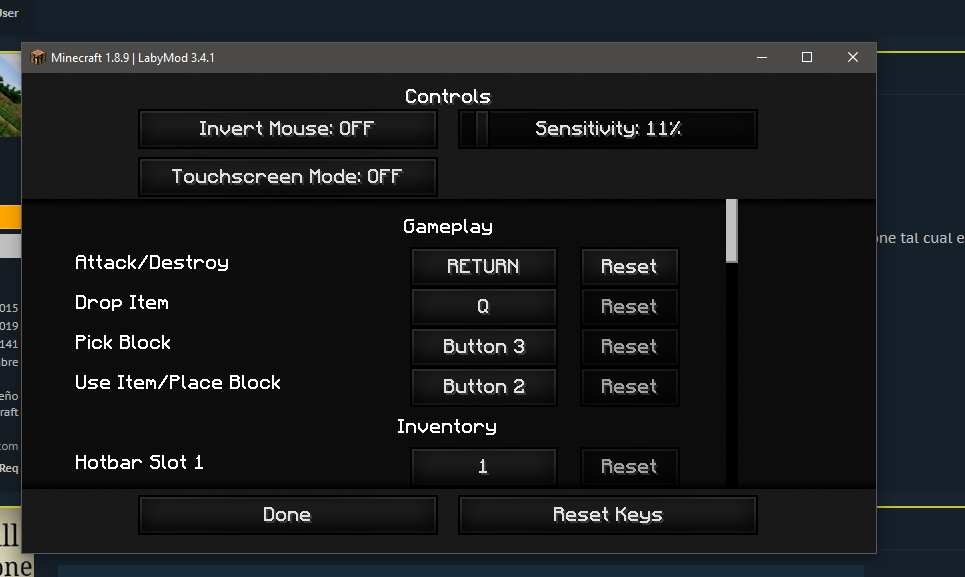Click the Gameplay section heading
This screenshot has height=577, width=965.
tap(448, 227)
